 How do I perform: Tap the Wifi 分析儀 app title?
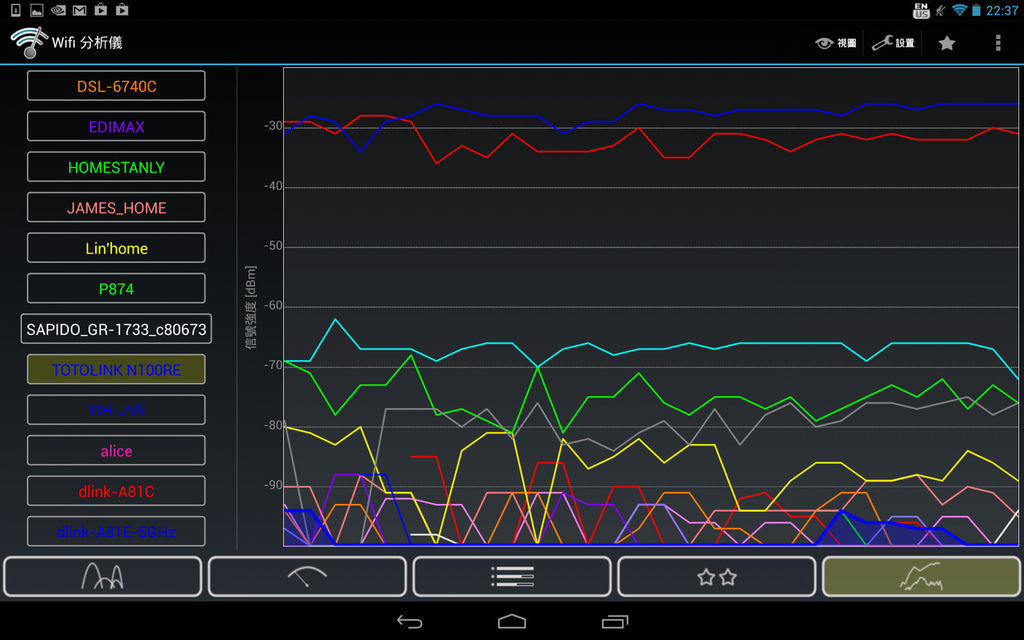87,42
